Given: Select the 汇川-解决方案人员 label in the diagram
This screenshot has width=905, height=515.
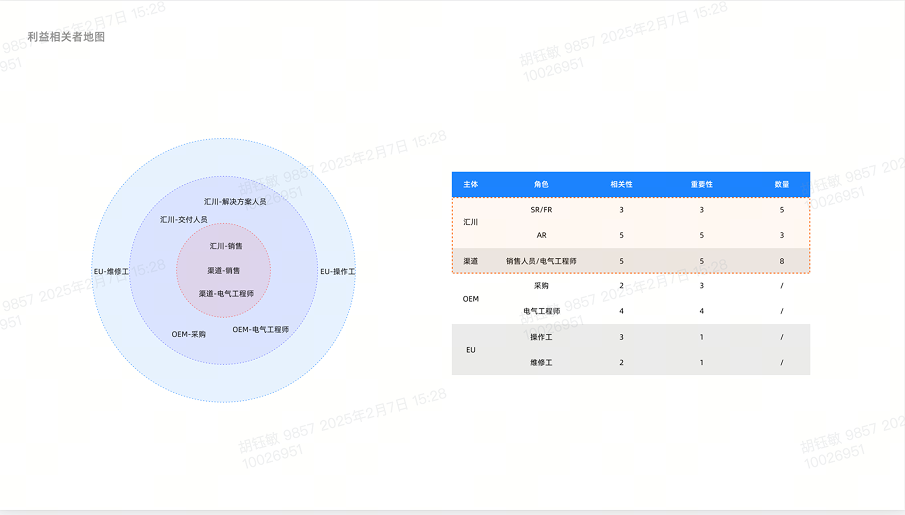Looking at the screenshot, I should 235,201.
